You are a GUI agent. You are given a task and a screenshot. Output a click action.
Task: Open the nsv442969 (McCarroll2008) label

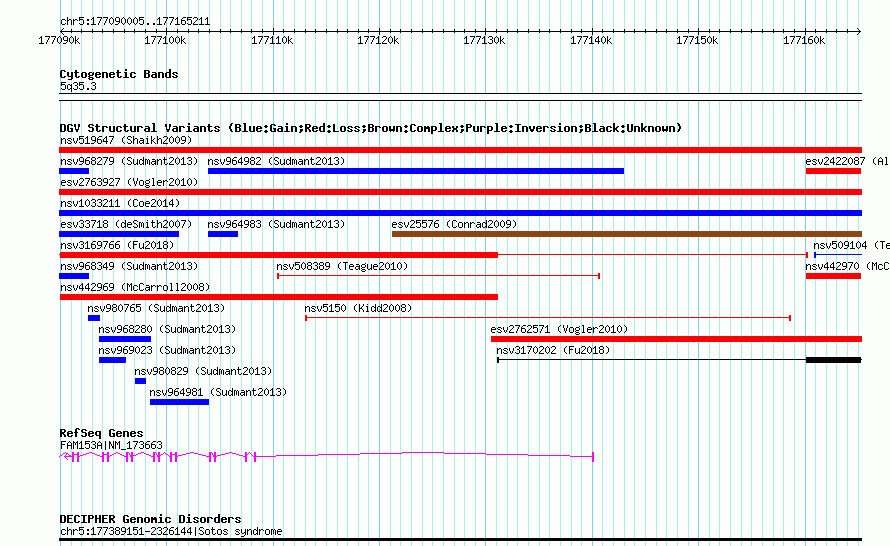[x=135, y=287]
